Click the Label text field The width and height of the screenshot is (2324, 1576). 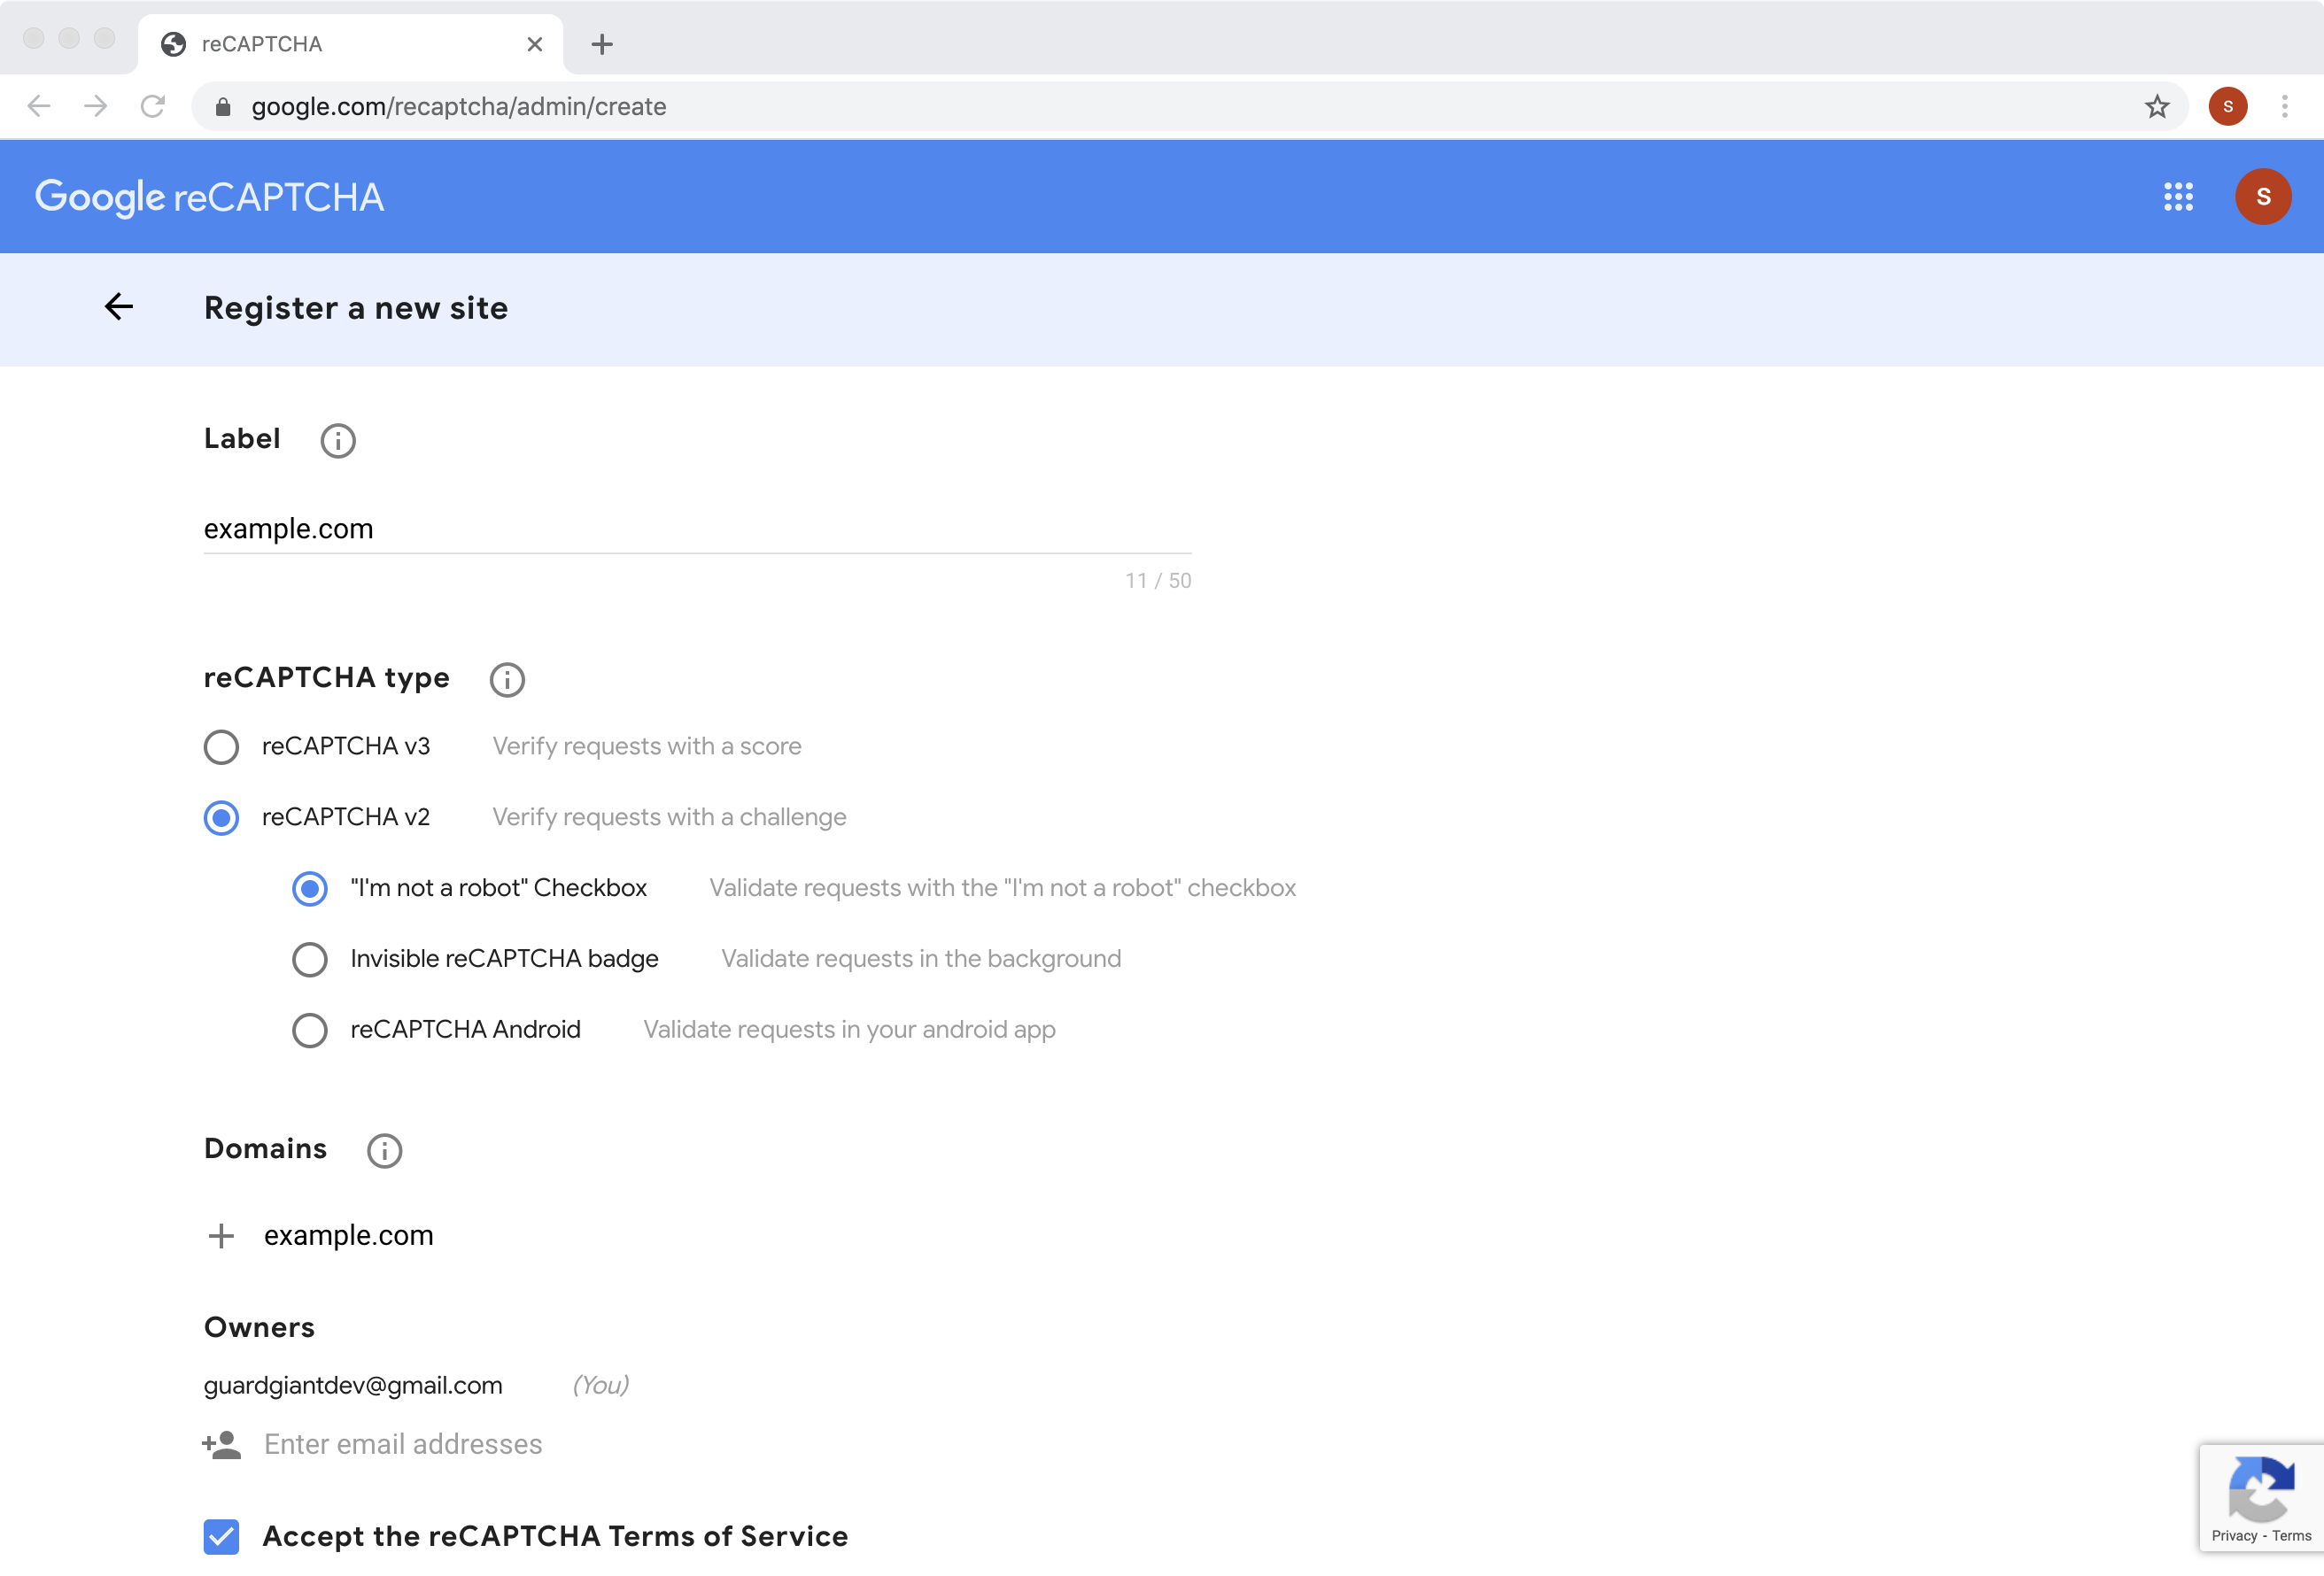point(697,529)
